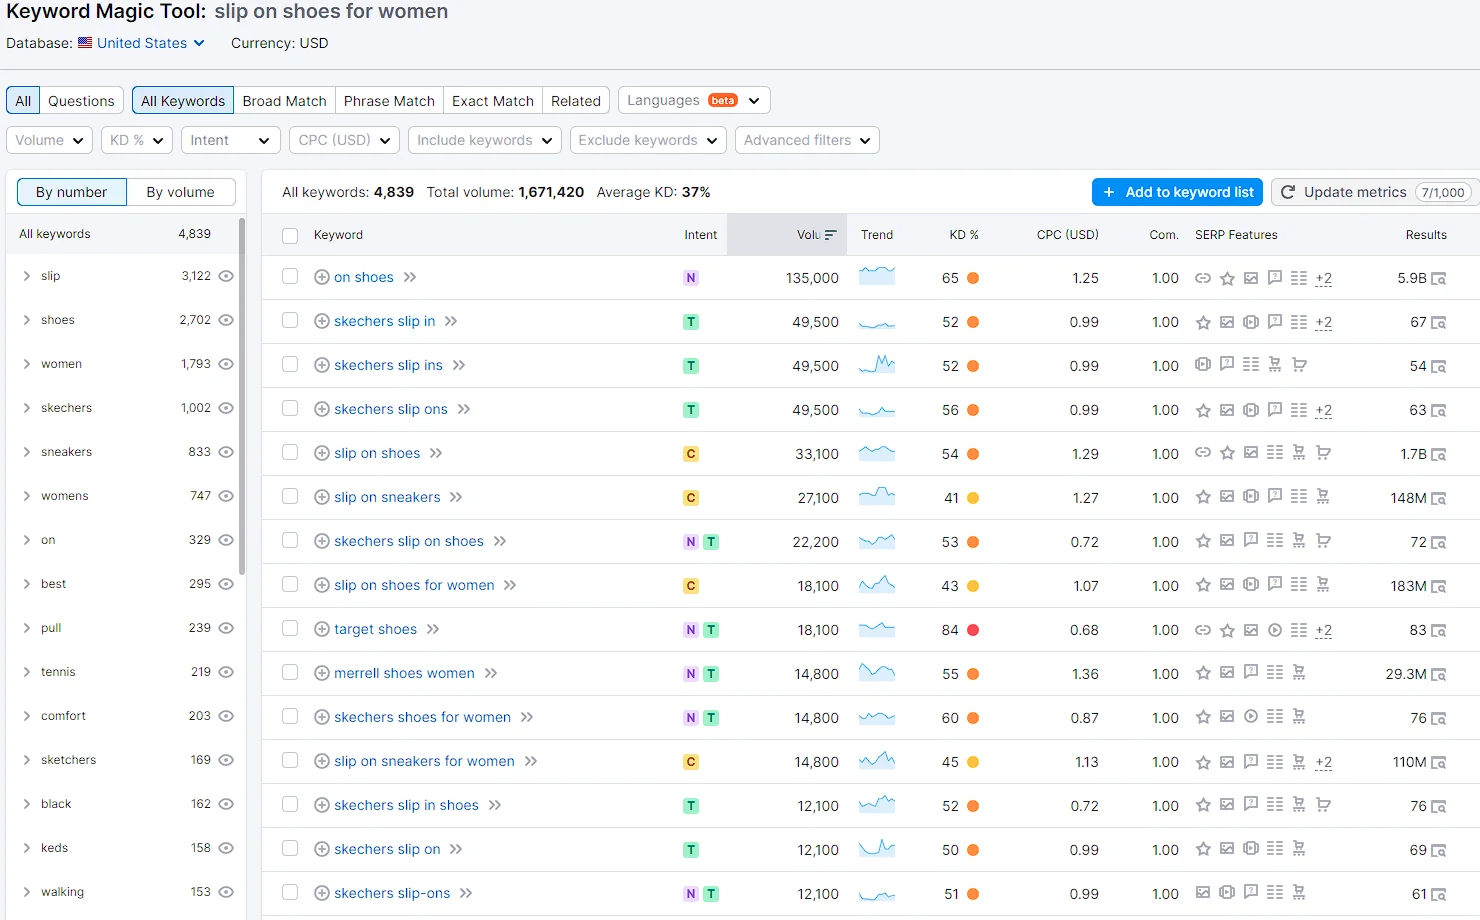Toggle eye icon for 'womens' group
The image size is (1480, 920).
[x=226, y=496]
